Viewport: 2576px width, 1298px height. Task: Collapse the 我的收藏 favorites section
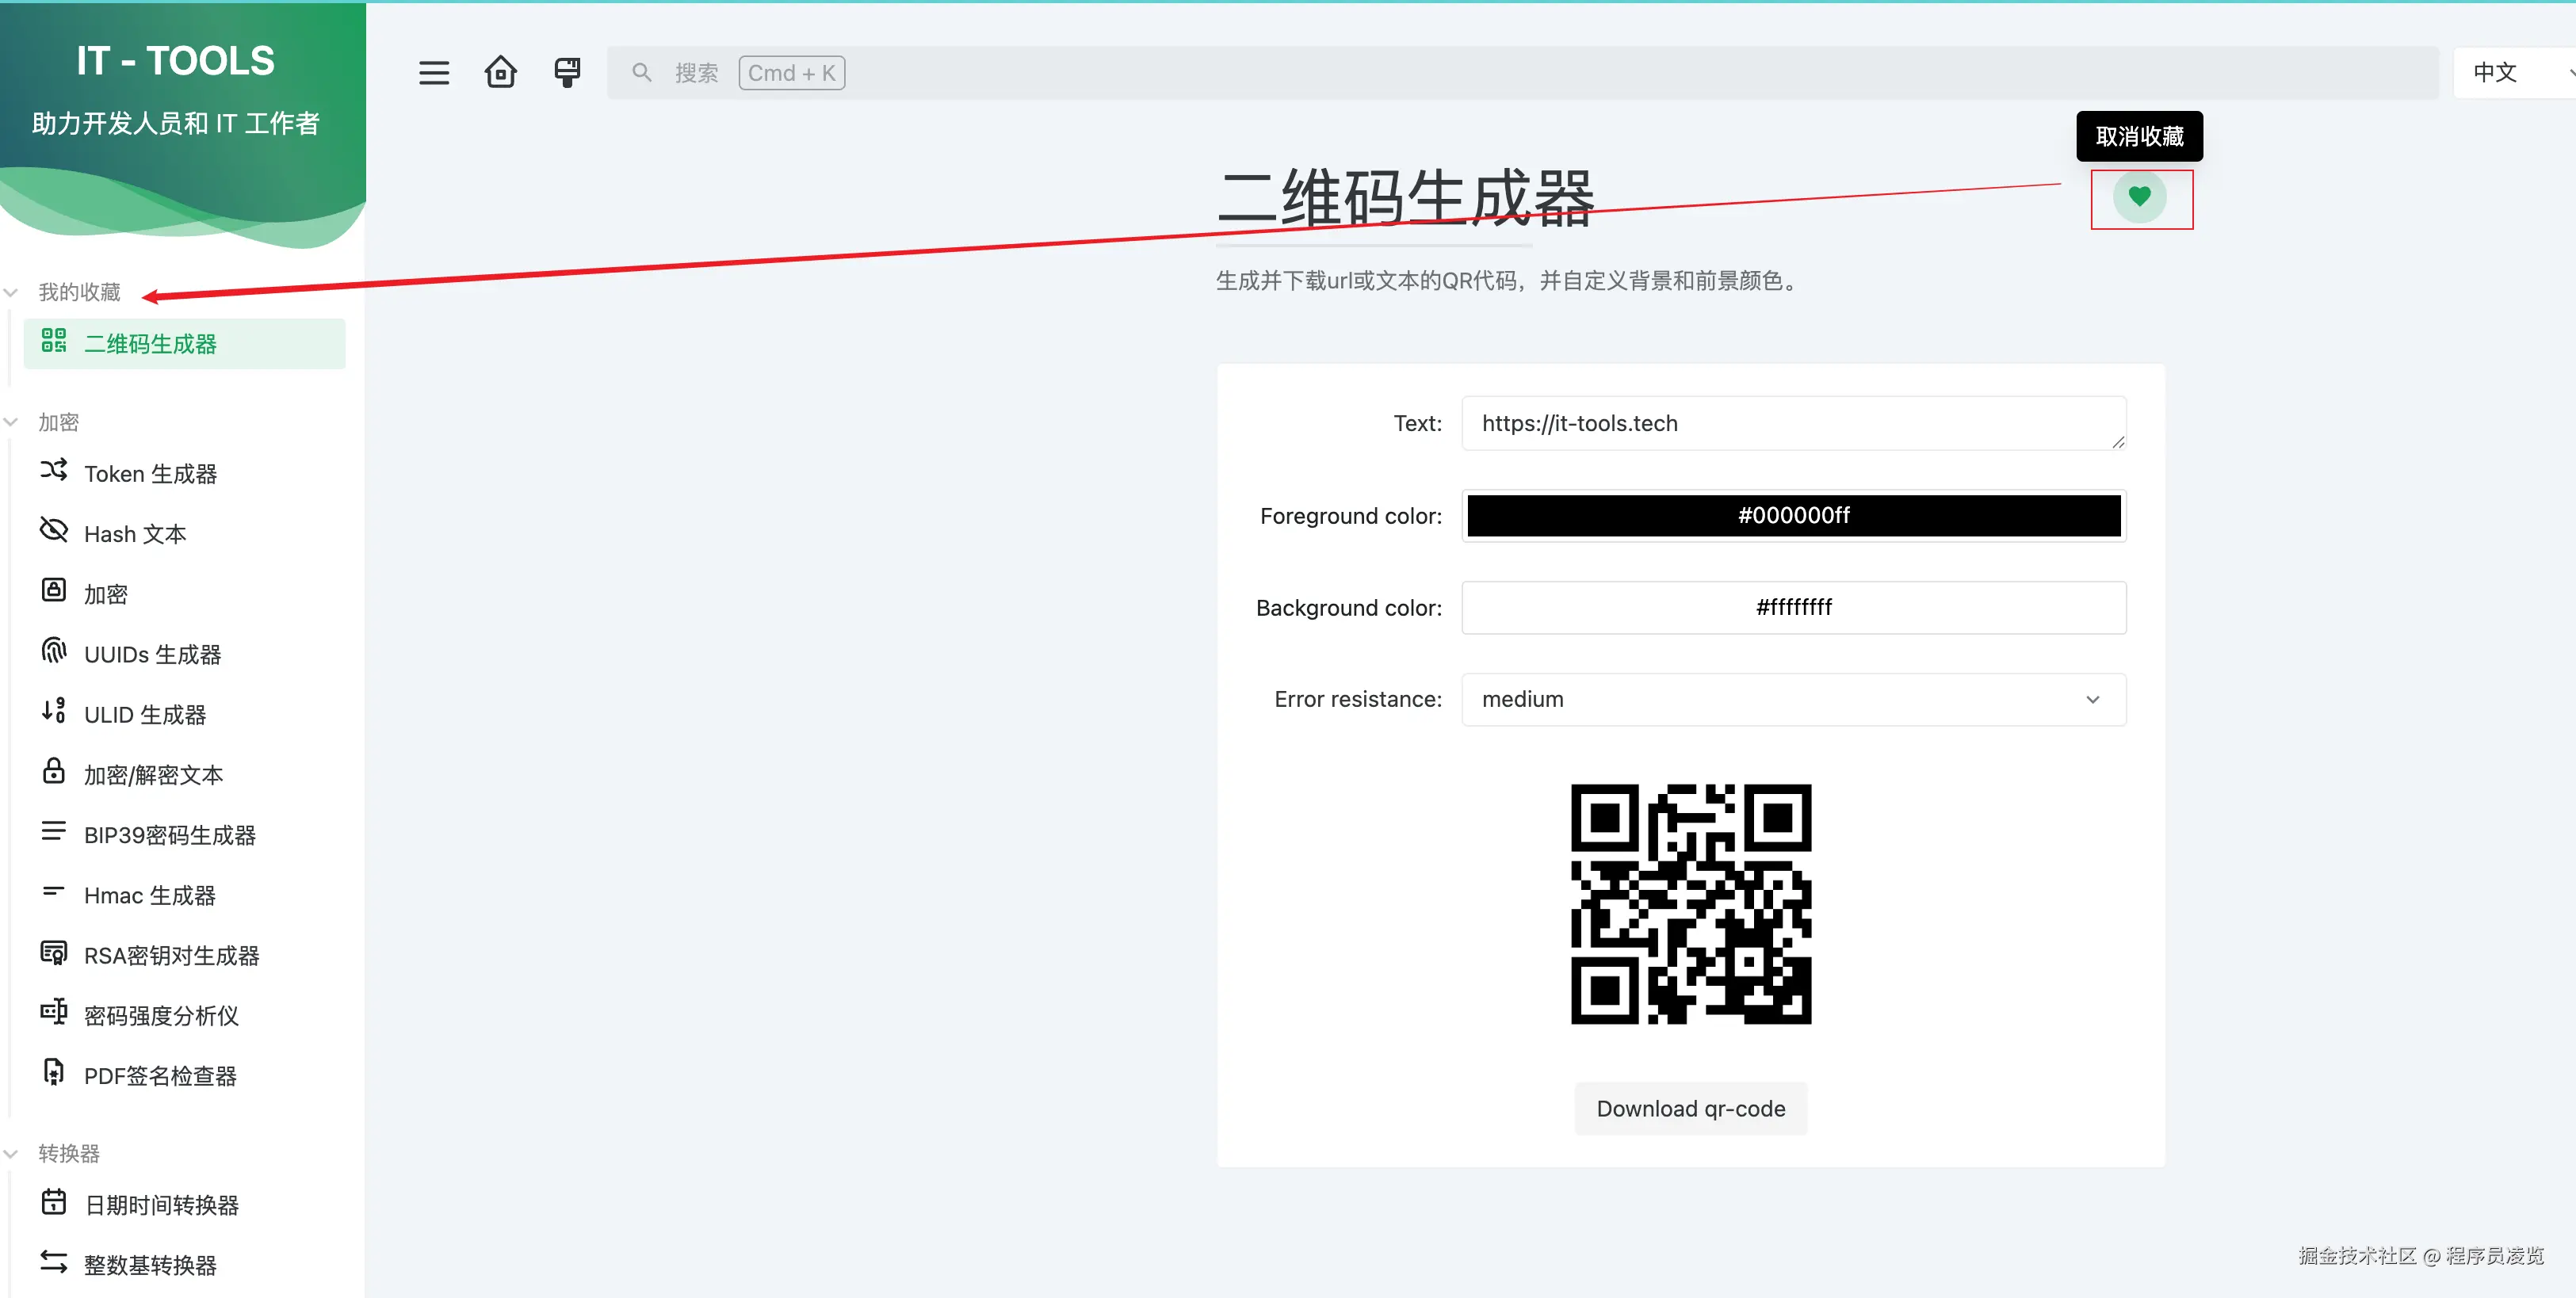click(78, 292)
